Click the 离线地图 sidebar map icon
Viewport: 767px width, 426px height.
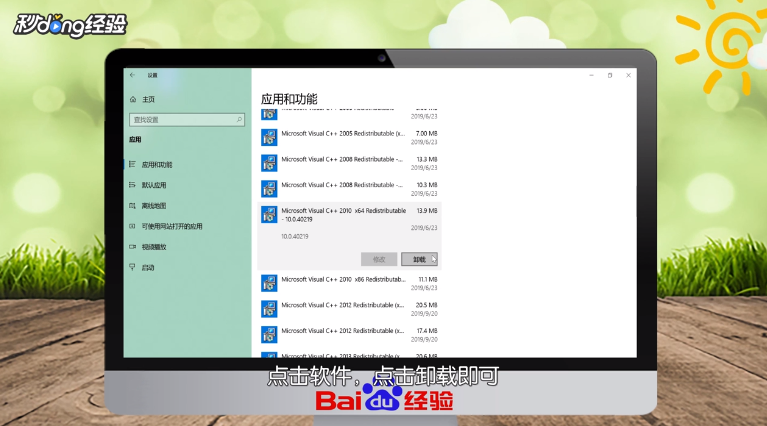pos(132,205)
